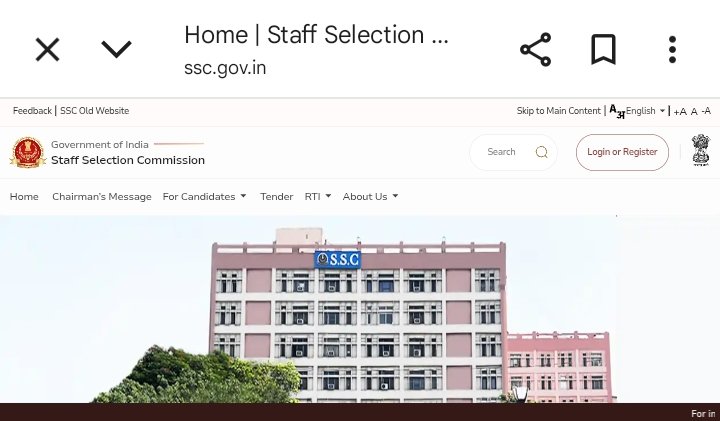720x421 pixels.
Task: Click the SSC logo emblem
Action: pyautogui.click(x=28, y=152)
